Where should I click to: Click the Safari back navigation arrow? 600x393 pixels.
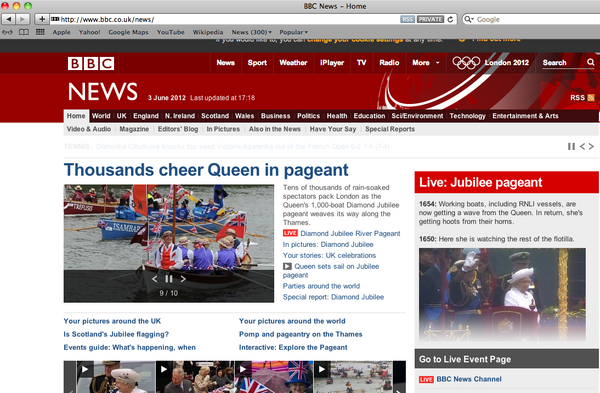click(x=9, y=19)
